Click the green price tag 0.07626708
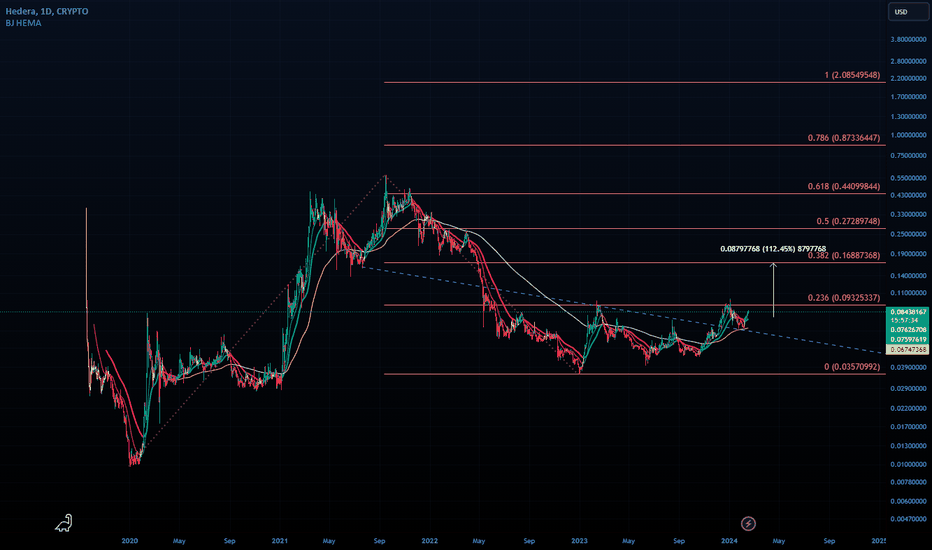 click(x=908, y=329)
